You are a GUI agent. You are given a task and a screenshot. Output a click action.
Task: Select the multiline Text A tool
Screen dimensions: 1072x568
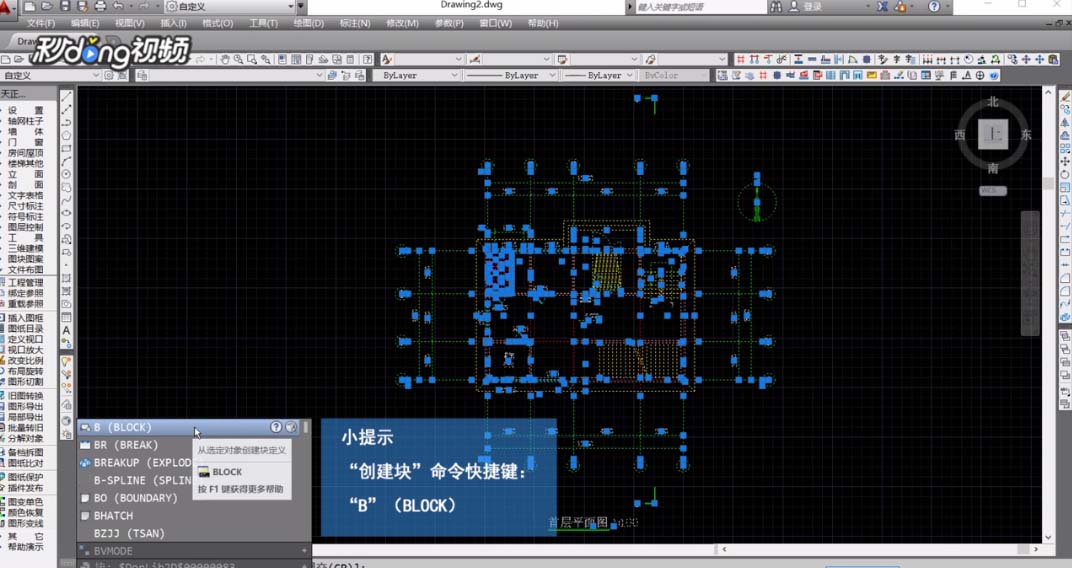tap(66, 330)
